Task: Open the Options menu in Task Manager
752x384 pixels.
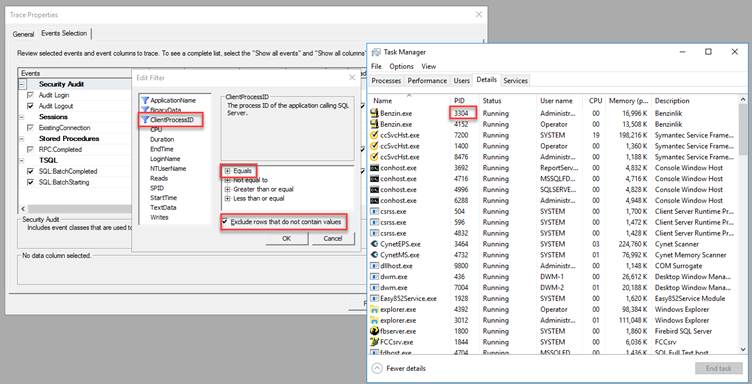Action: pos(401,66)
